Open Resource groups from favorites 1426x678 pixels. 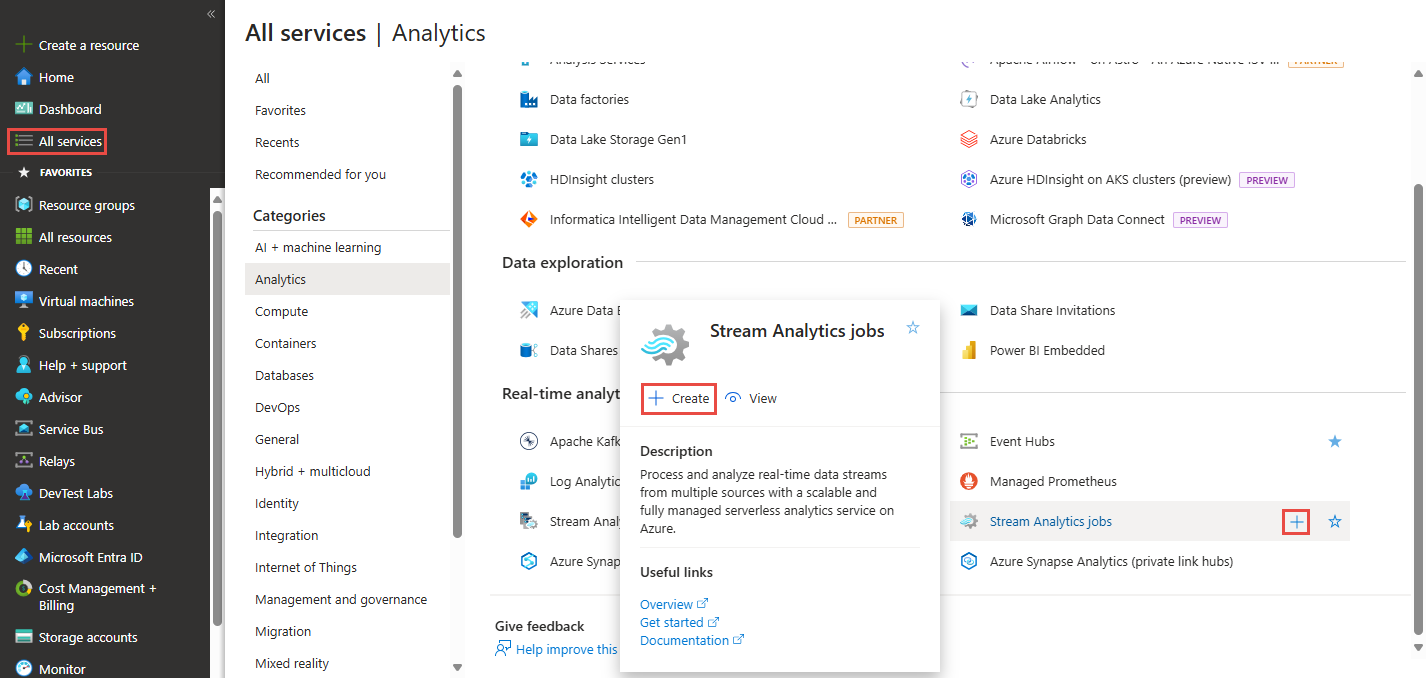tap(86, 205)
